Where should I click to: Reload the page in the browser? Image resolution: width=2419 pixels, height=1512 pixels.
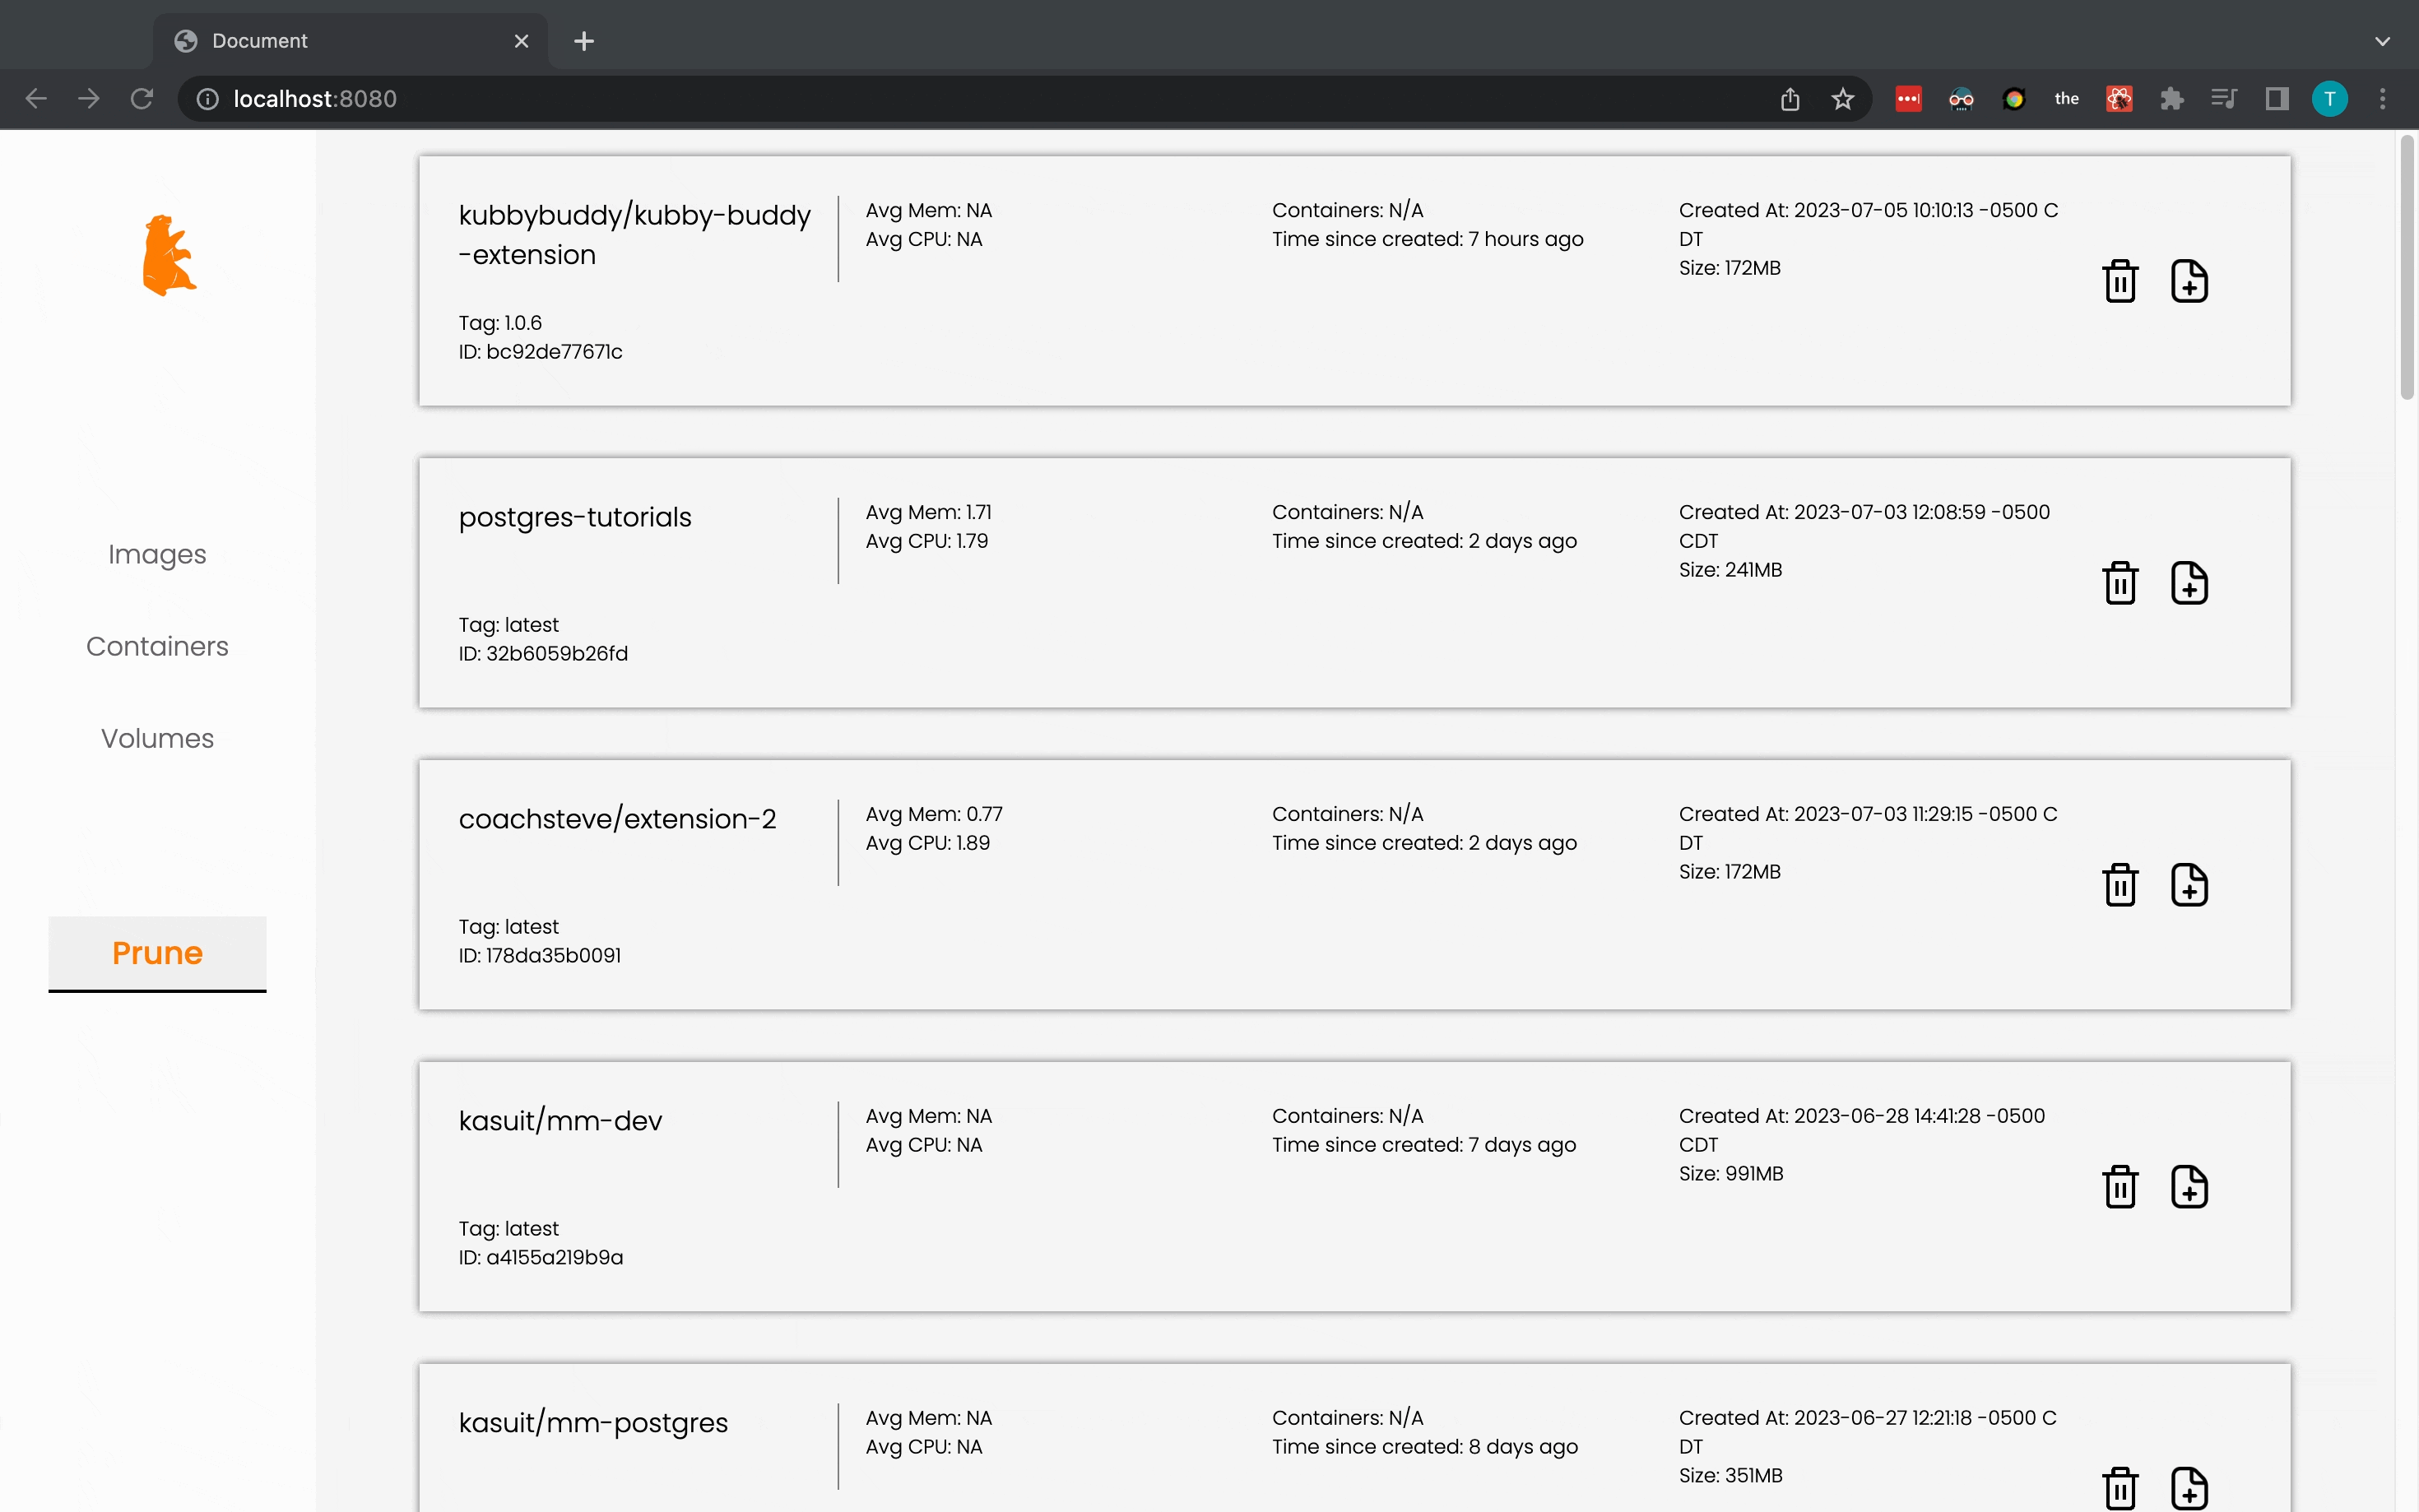[x=142, y=98]
